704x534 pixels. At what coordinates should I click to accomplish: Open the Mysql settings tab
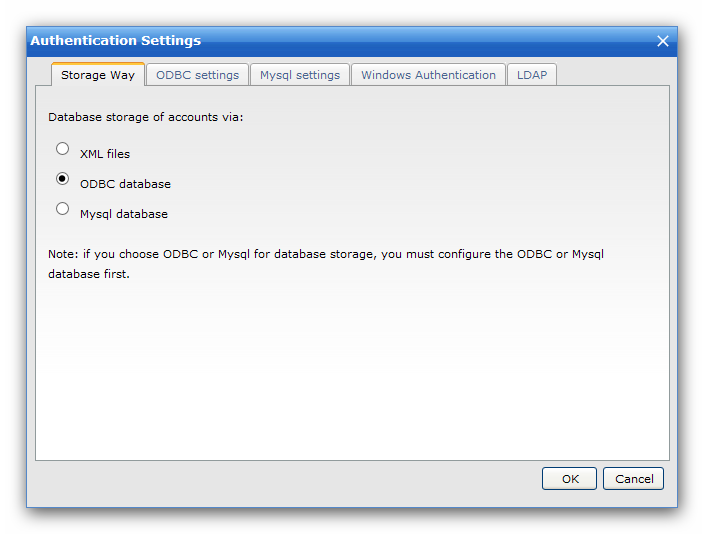(300, 75)
